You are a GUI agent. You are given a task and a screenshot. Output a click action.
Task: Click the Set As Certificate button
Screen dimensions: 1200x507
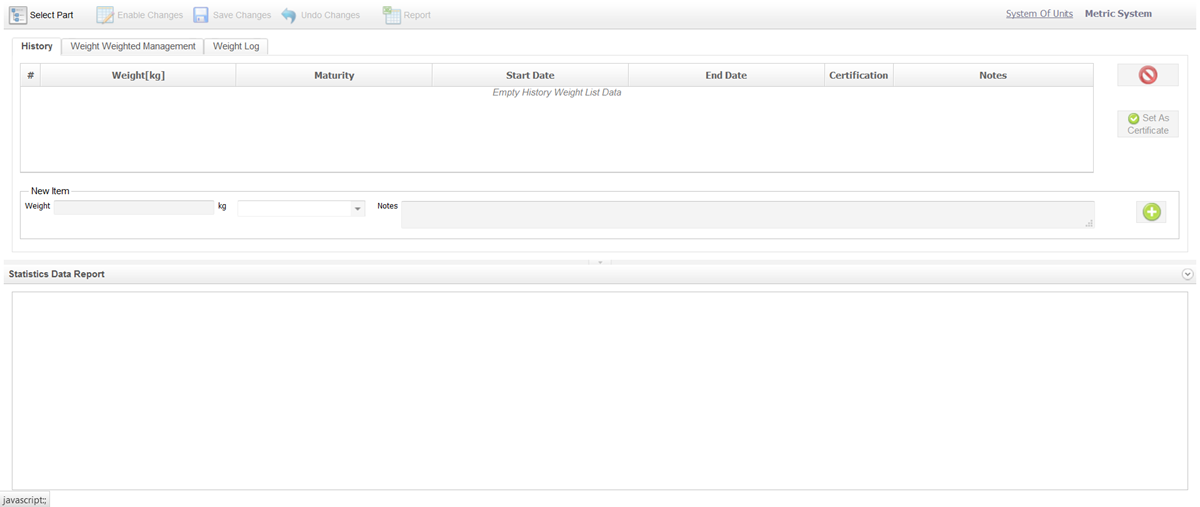tap(1148, 124)
